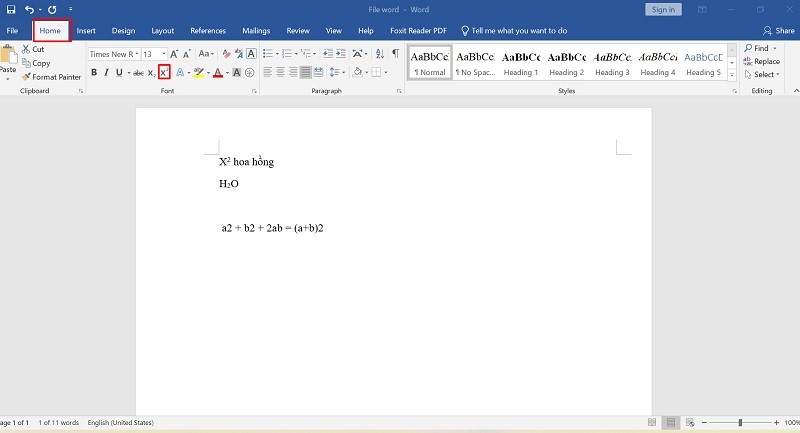The width and height of the screenshot is (800, 433).
Task: Increase paragraph indent
Action: point(341,54)
